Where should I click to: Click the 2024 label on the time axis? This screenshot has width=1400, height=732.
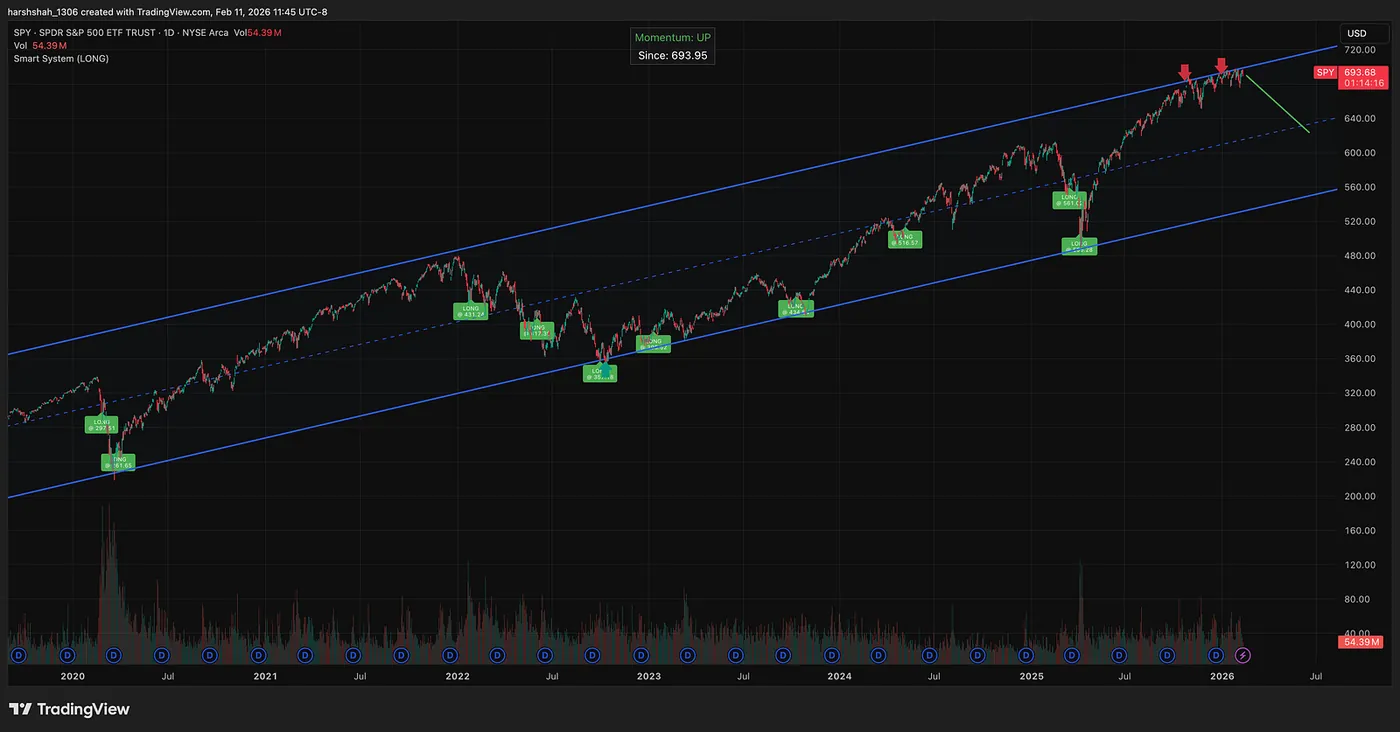pyautogui.click(x=839, y=677)
